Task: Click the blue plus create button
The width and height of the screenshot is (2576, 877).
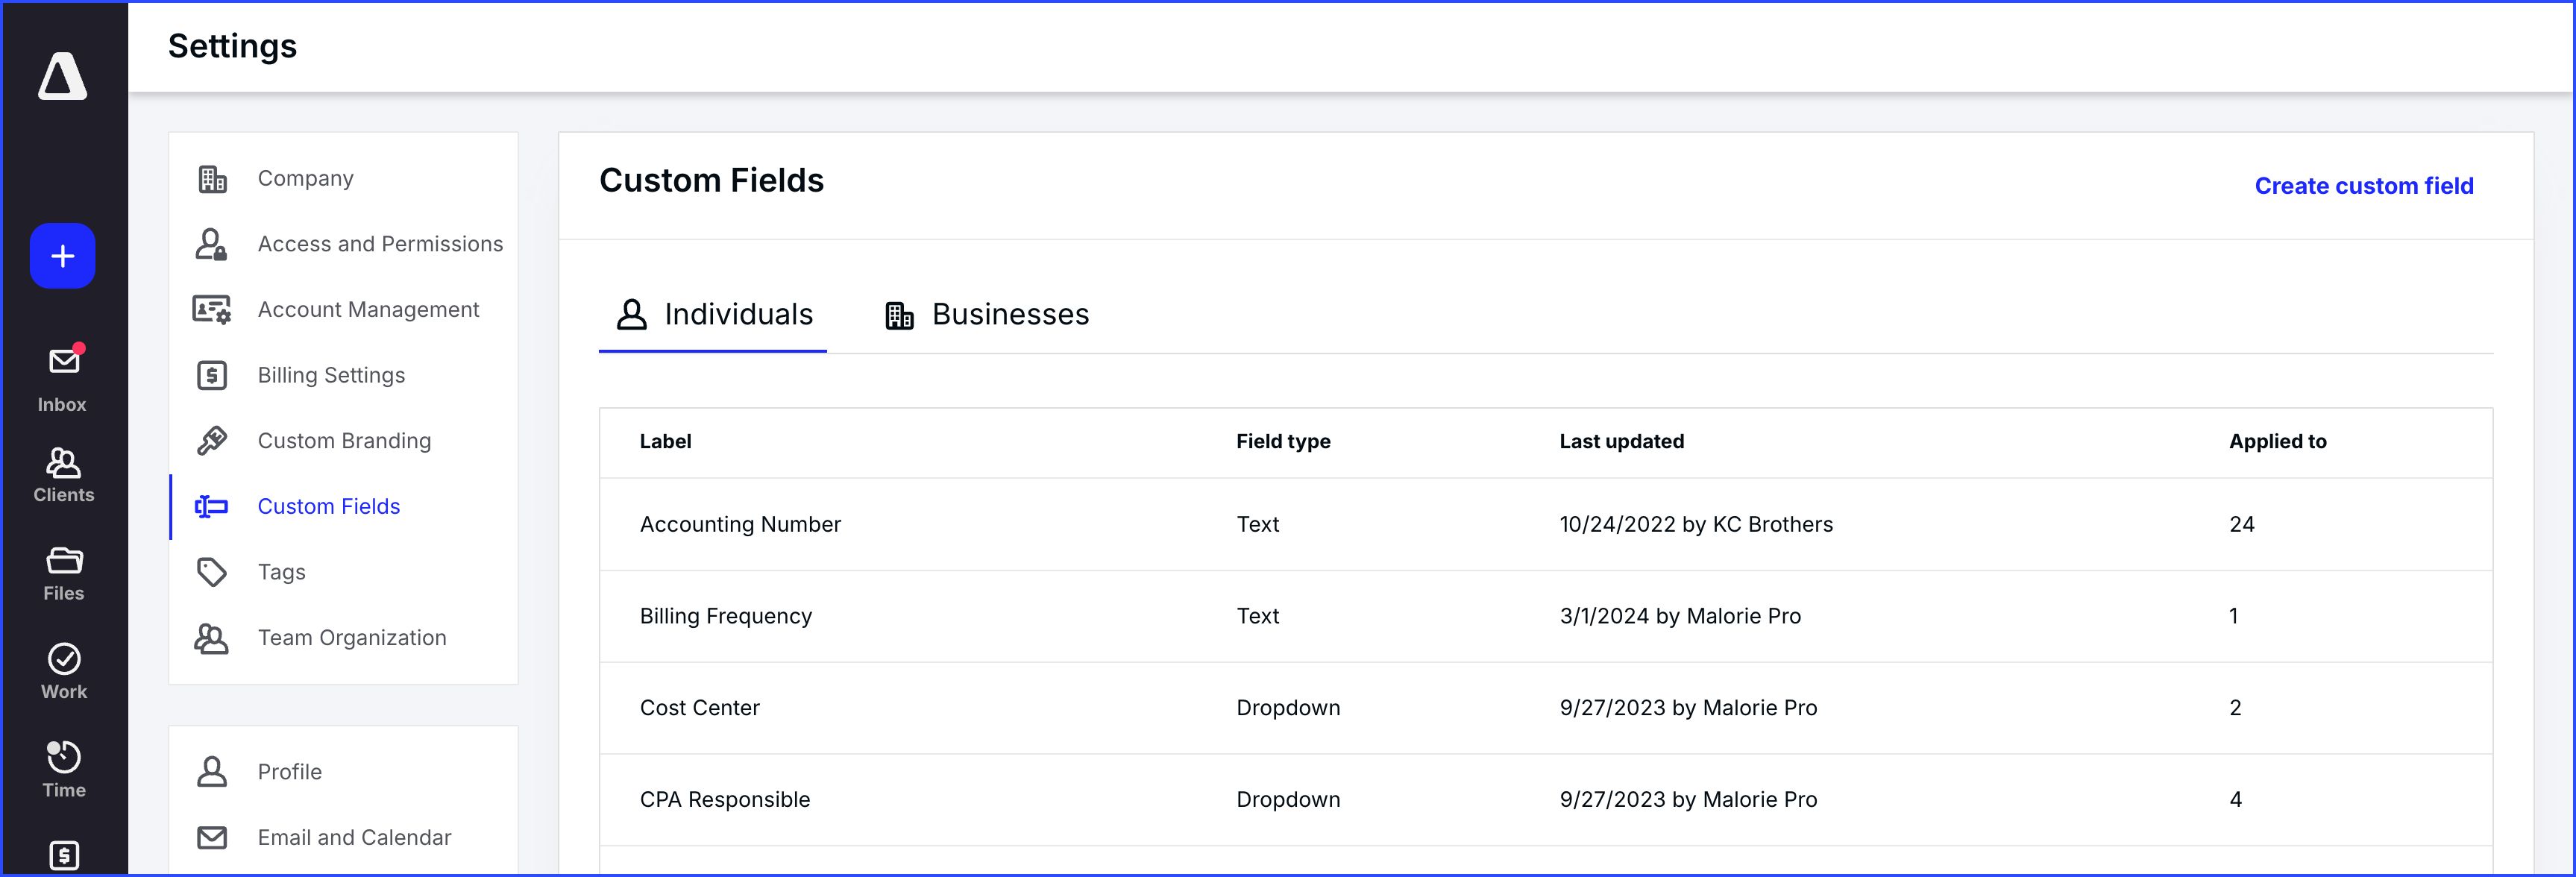Action: coord(62,256)
